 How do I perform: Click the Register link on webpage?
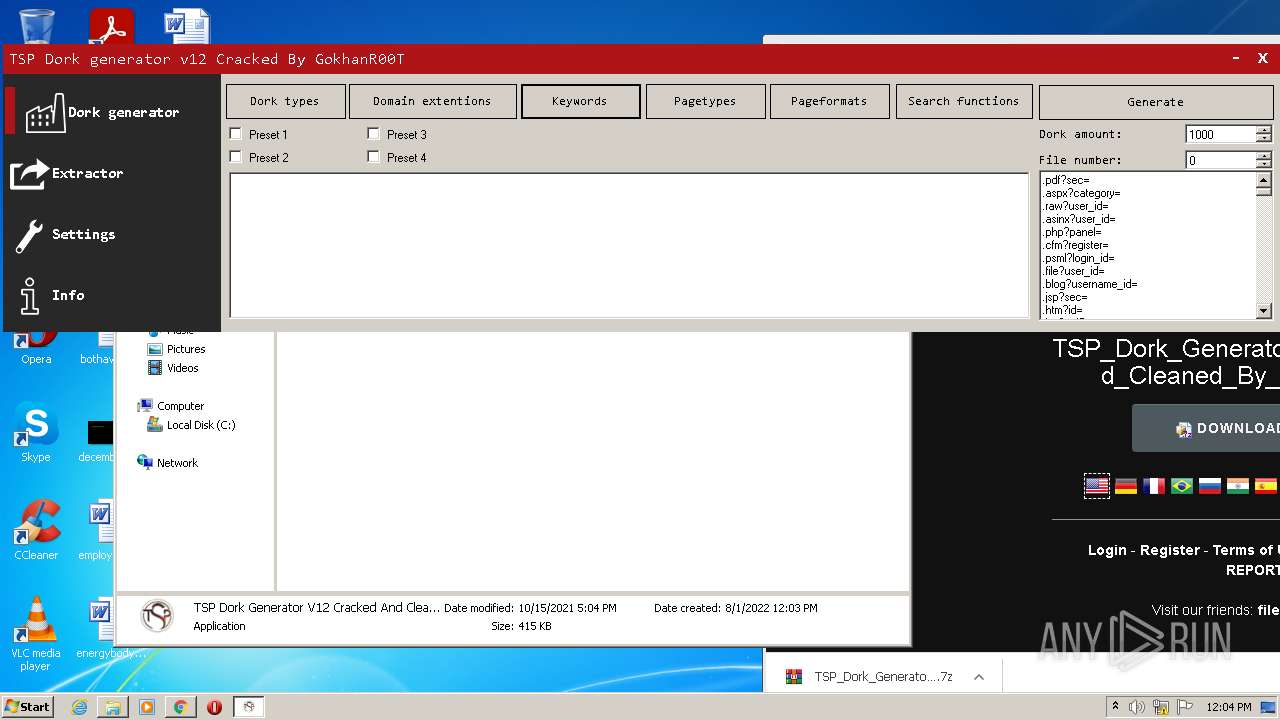click(1170, 550)
